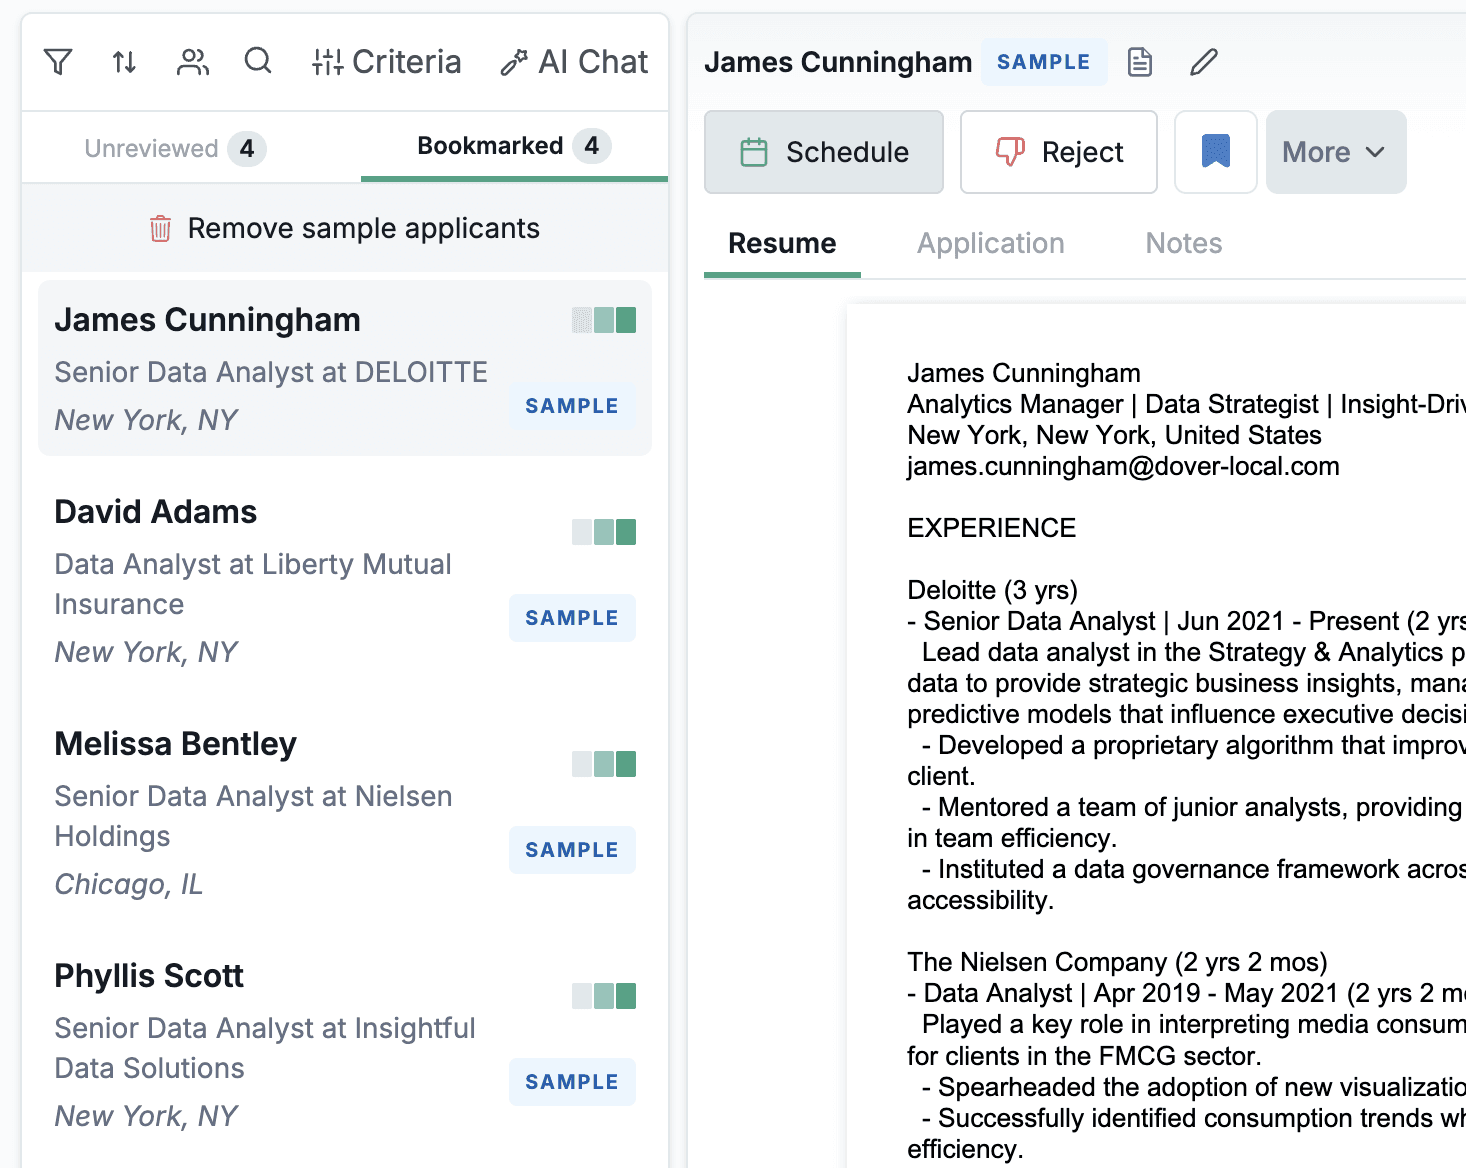Viewport: 1466px width, 1168px height.
Task: Select the Bookmarked tab
Action: [513, 146]
